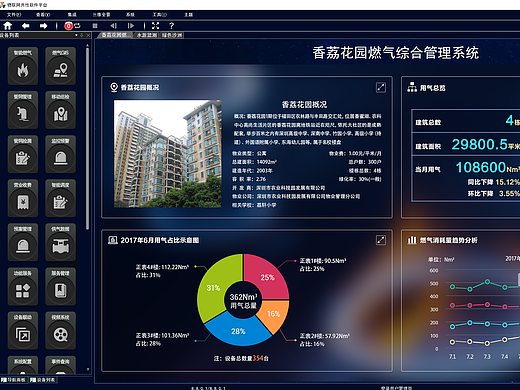Open the 事件查询 module

pyautogui.click(x=61, y=365)
